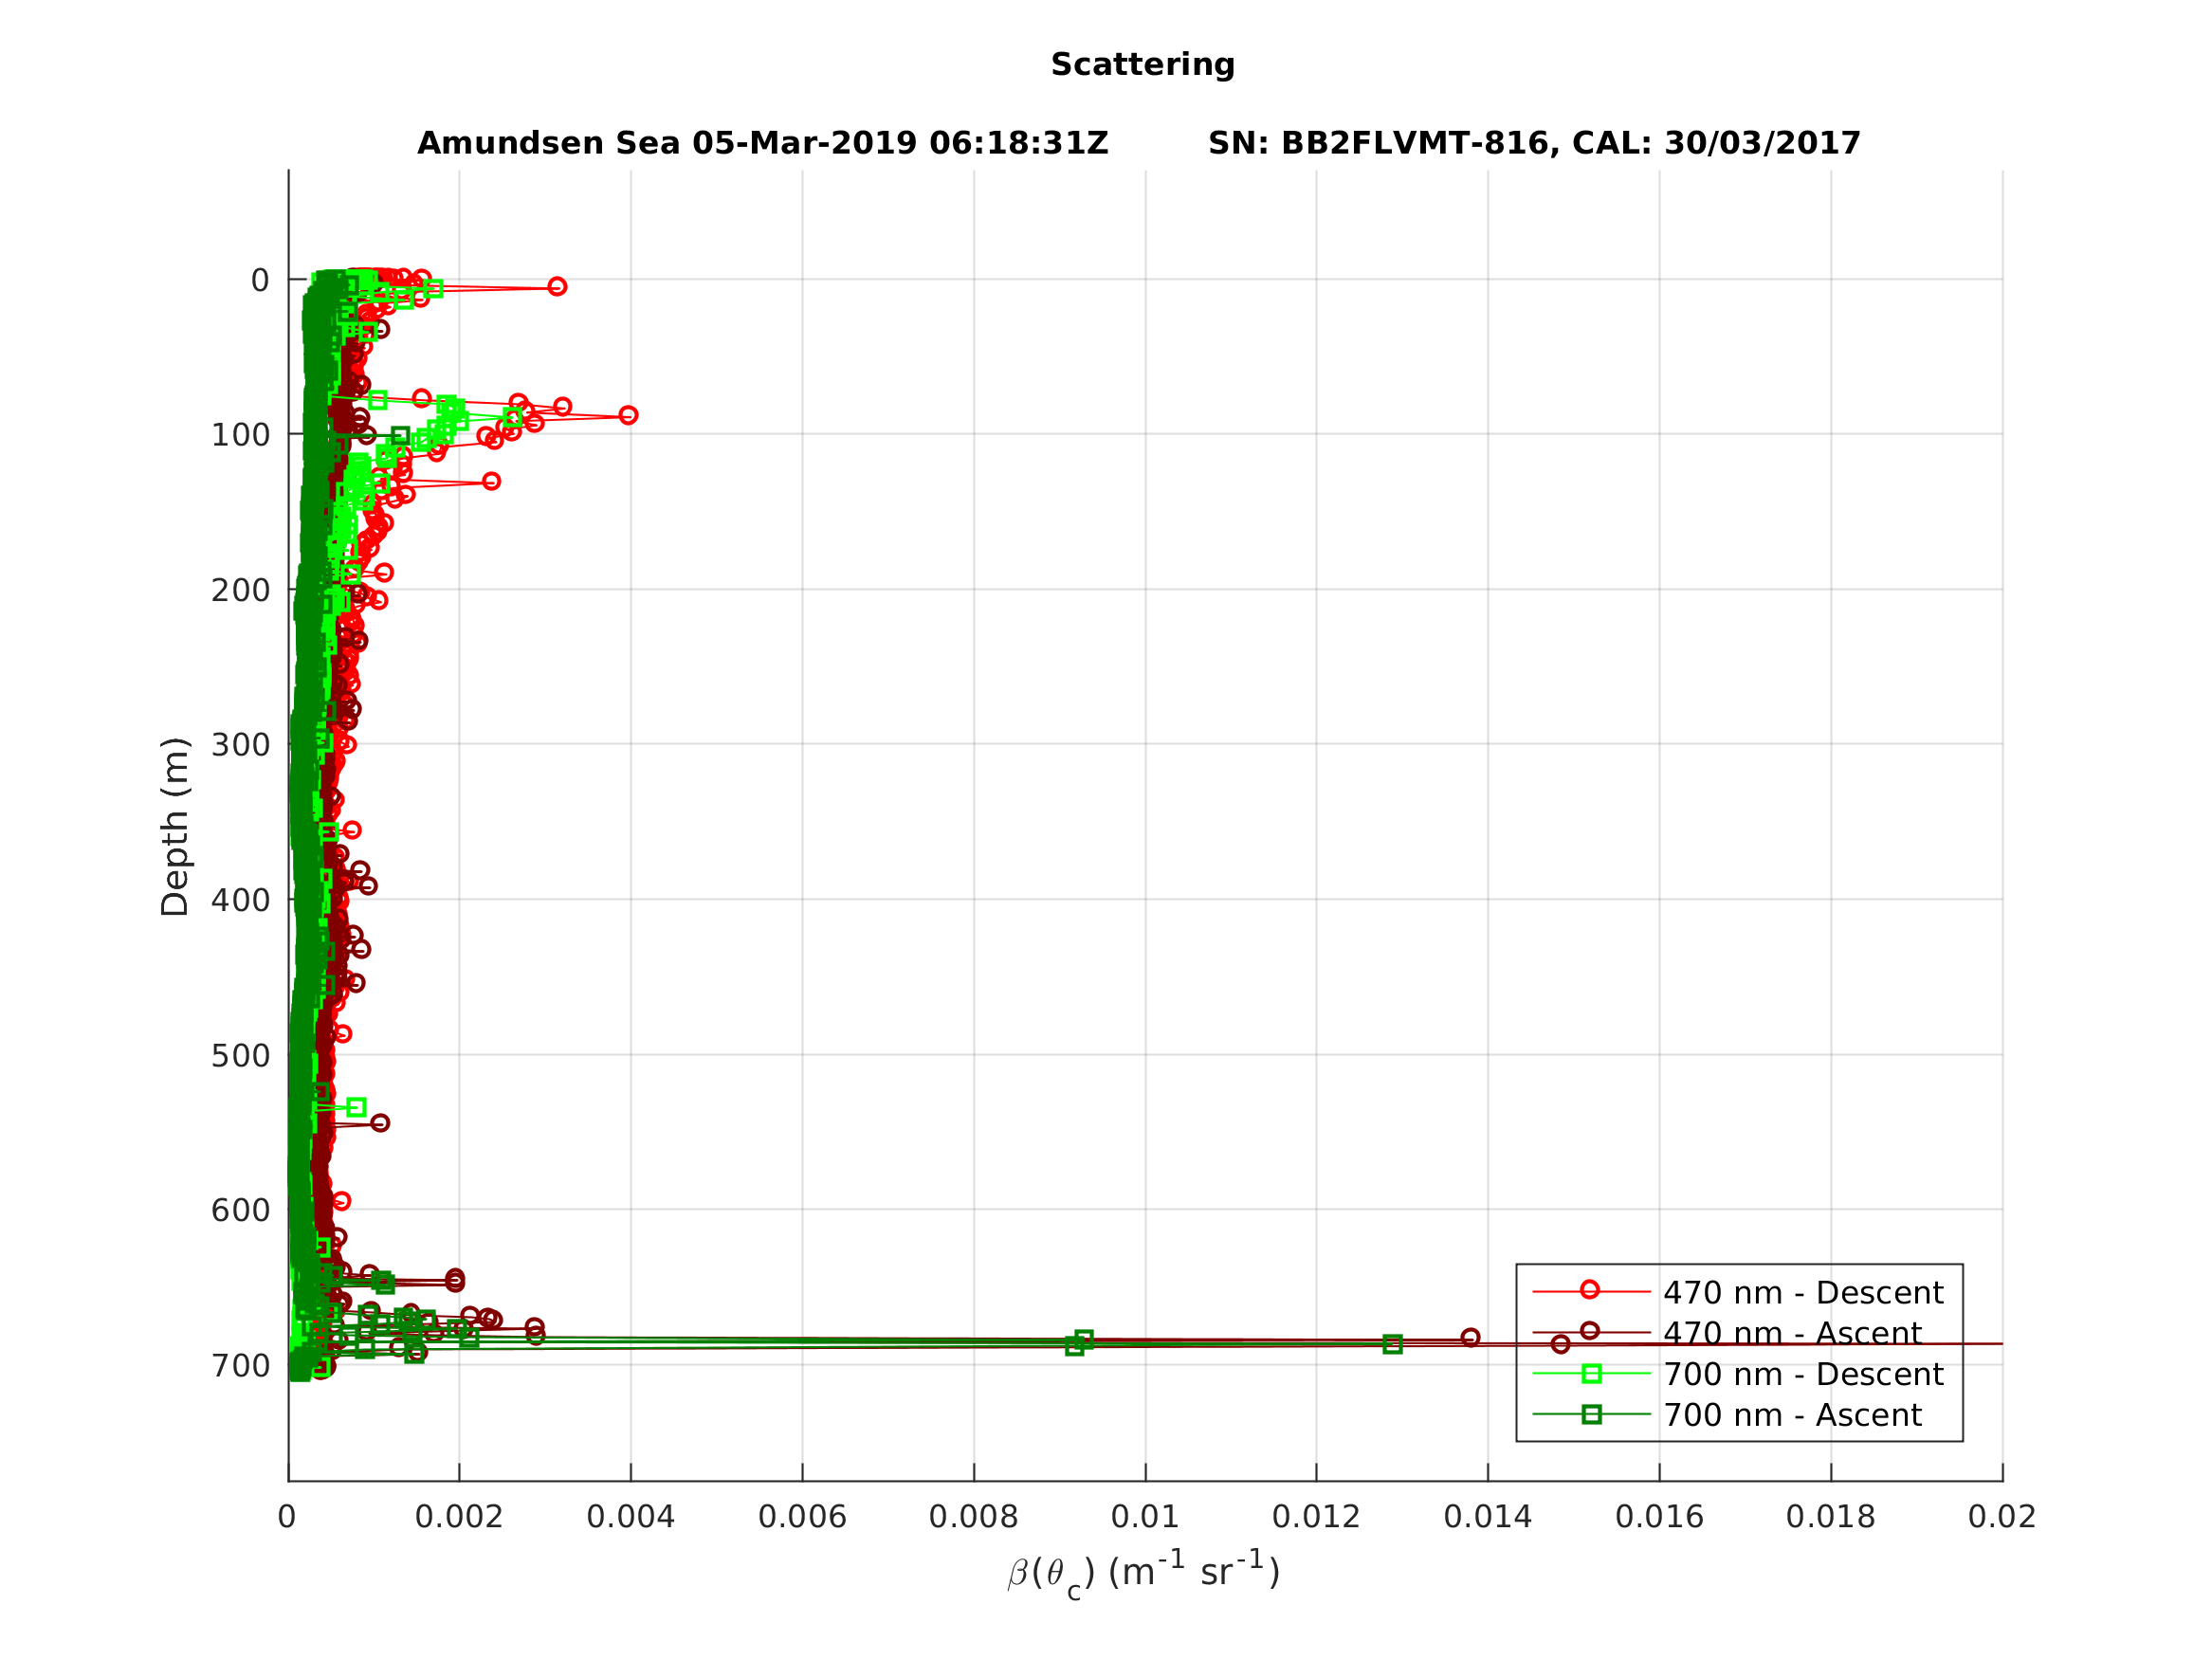The image size is (2212, 1659).
Task: Click the dark red circle marker in the legend
Action: coord(1590,1331)
